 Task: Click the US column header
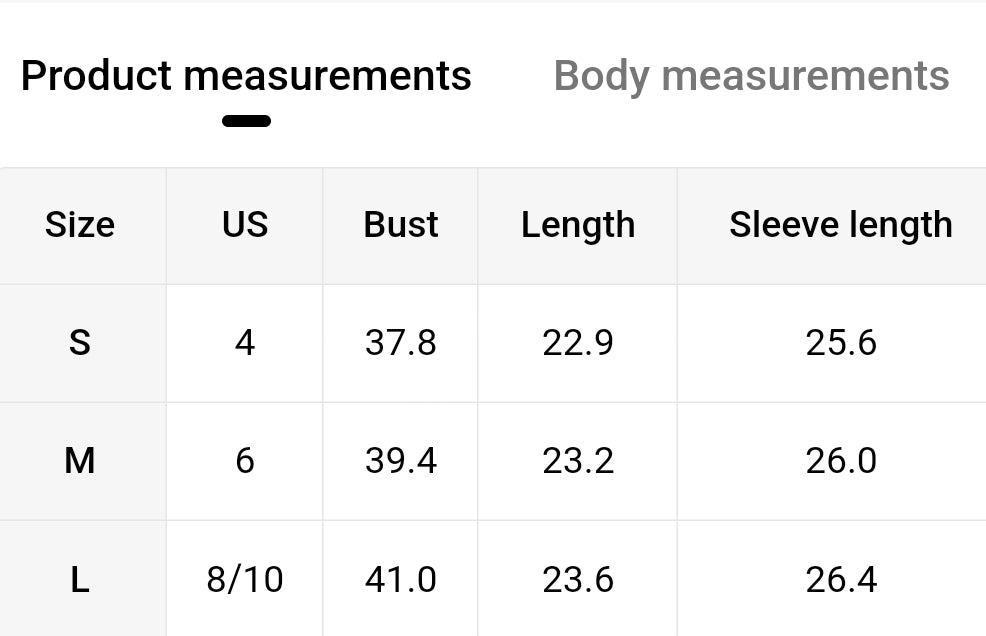point(245,225)
